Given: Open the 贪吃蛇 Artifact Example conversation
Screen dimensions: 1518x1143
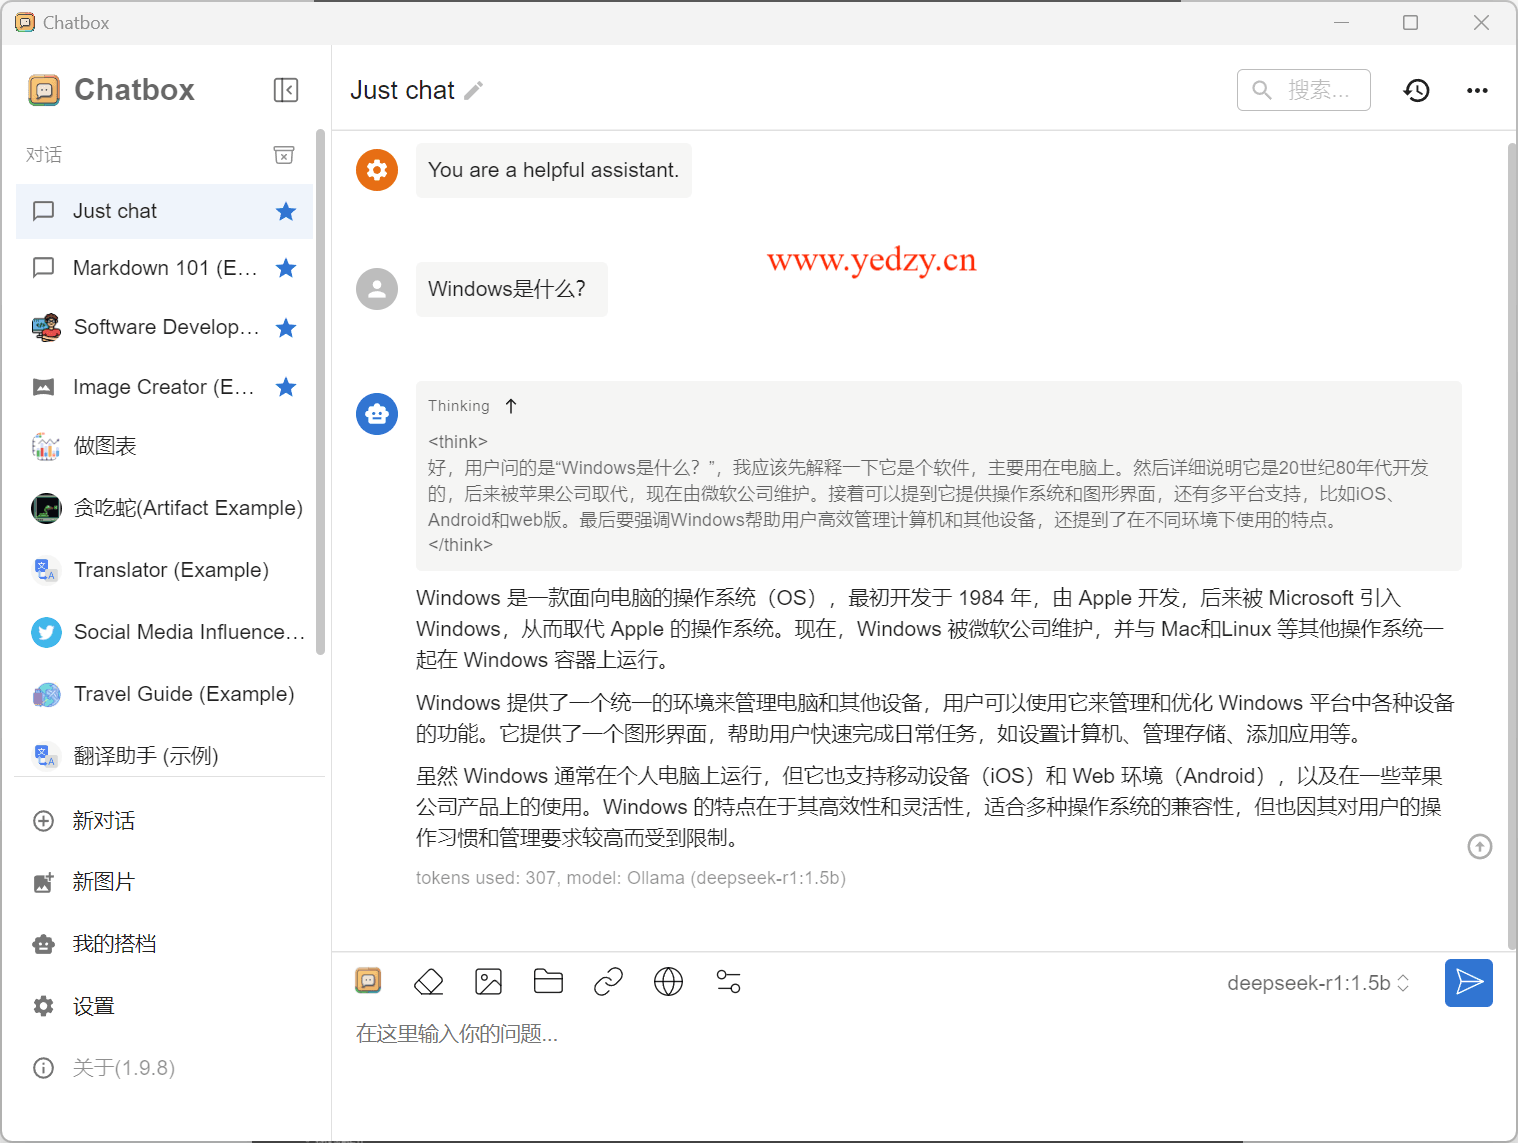Looking at the screenshot, I should (x=164, y=508).
